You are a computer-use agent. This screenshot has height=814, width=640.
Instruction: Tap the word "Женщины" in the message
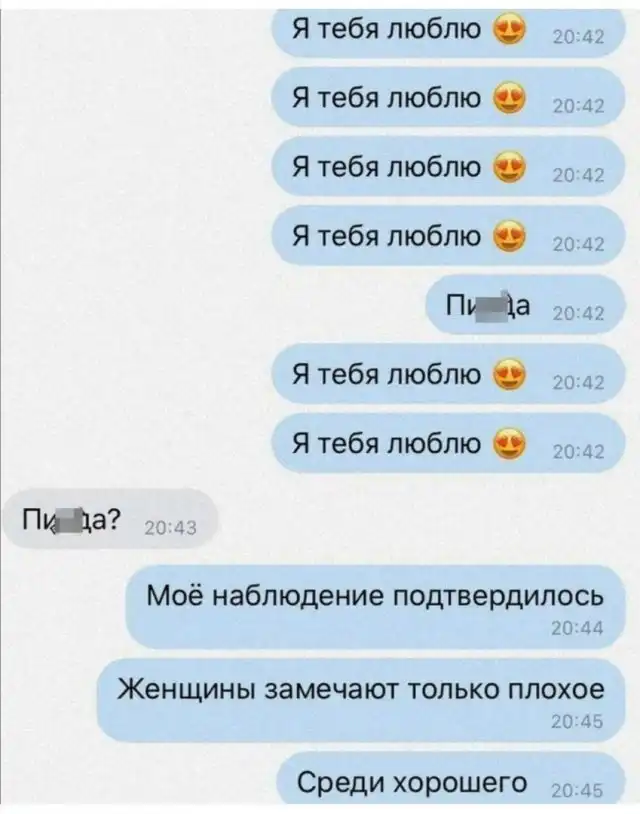(x=186, y=690)
